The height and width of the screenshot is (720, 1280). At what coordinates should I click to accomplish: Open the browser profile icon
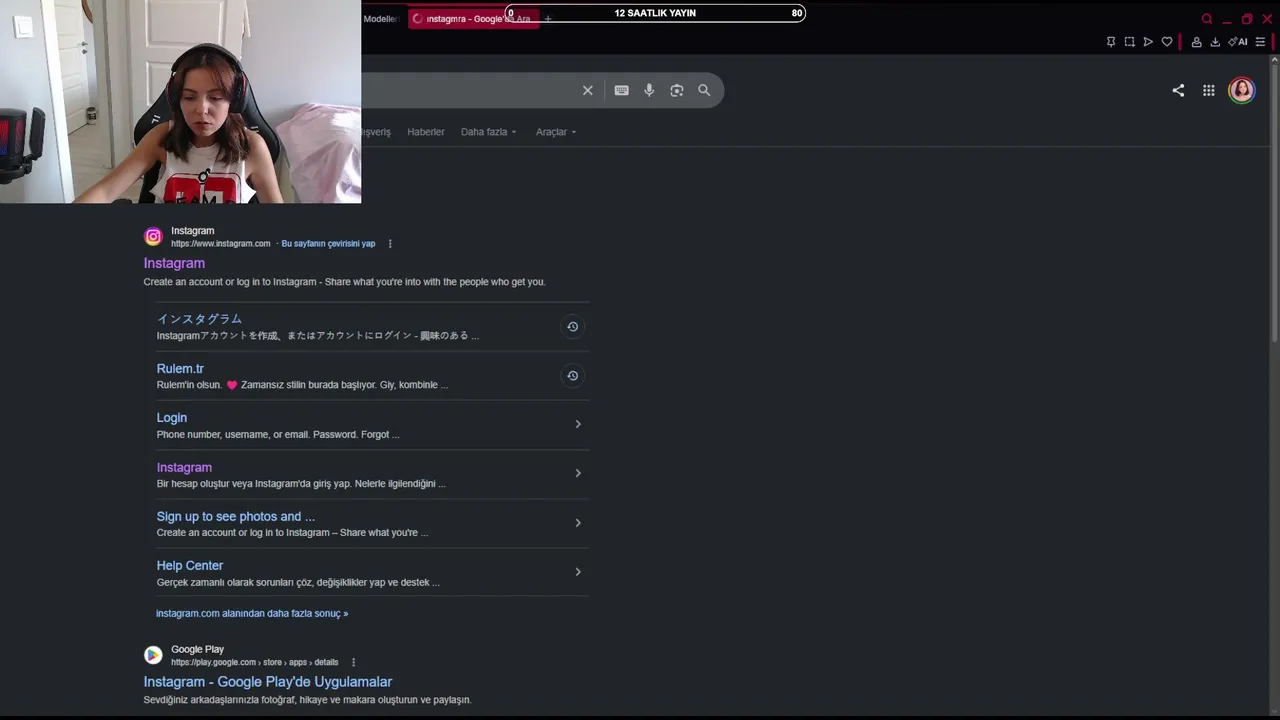(1196, 42)
